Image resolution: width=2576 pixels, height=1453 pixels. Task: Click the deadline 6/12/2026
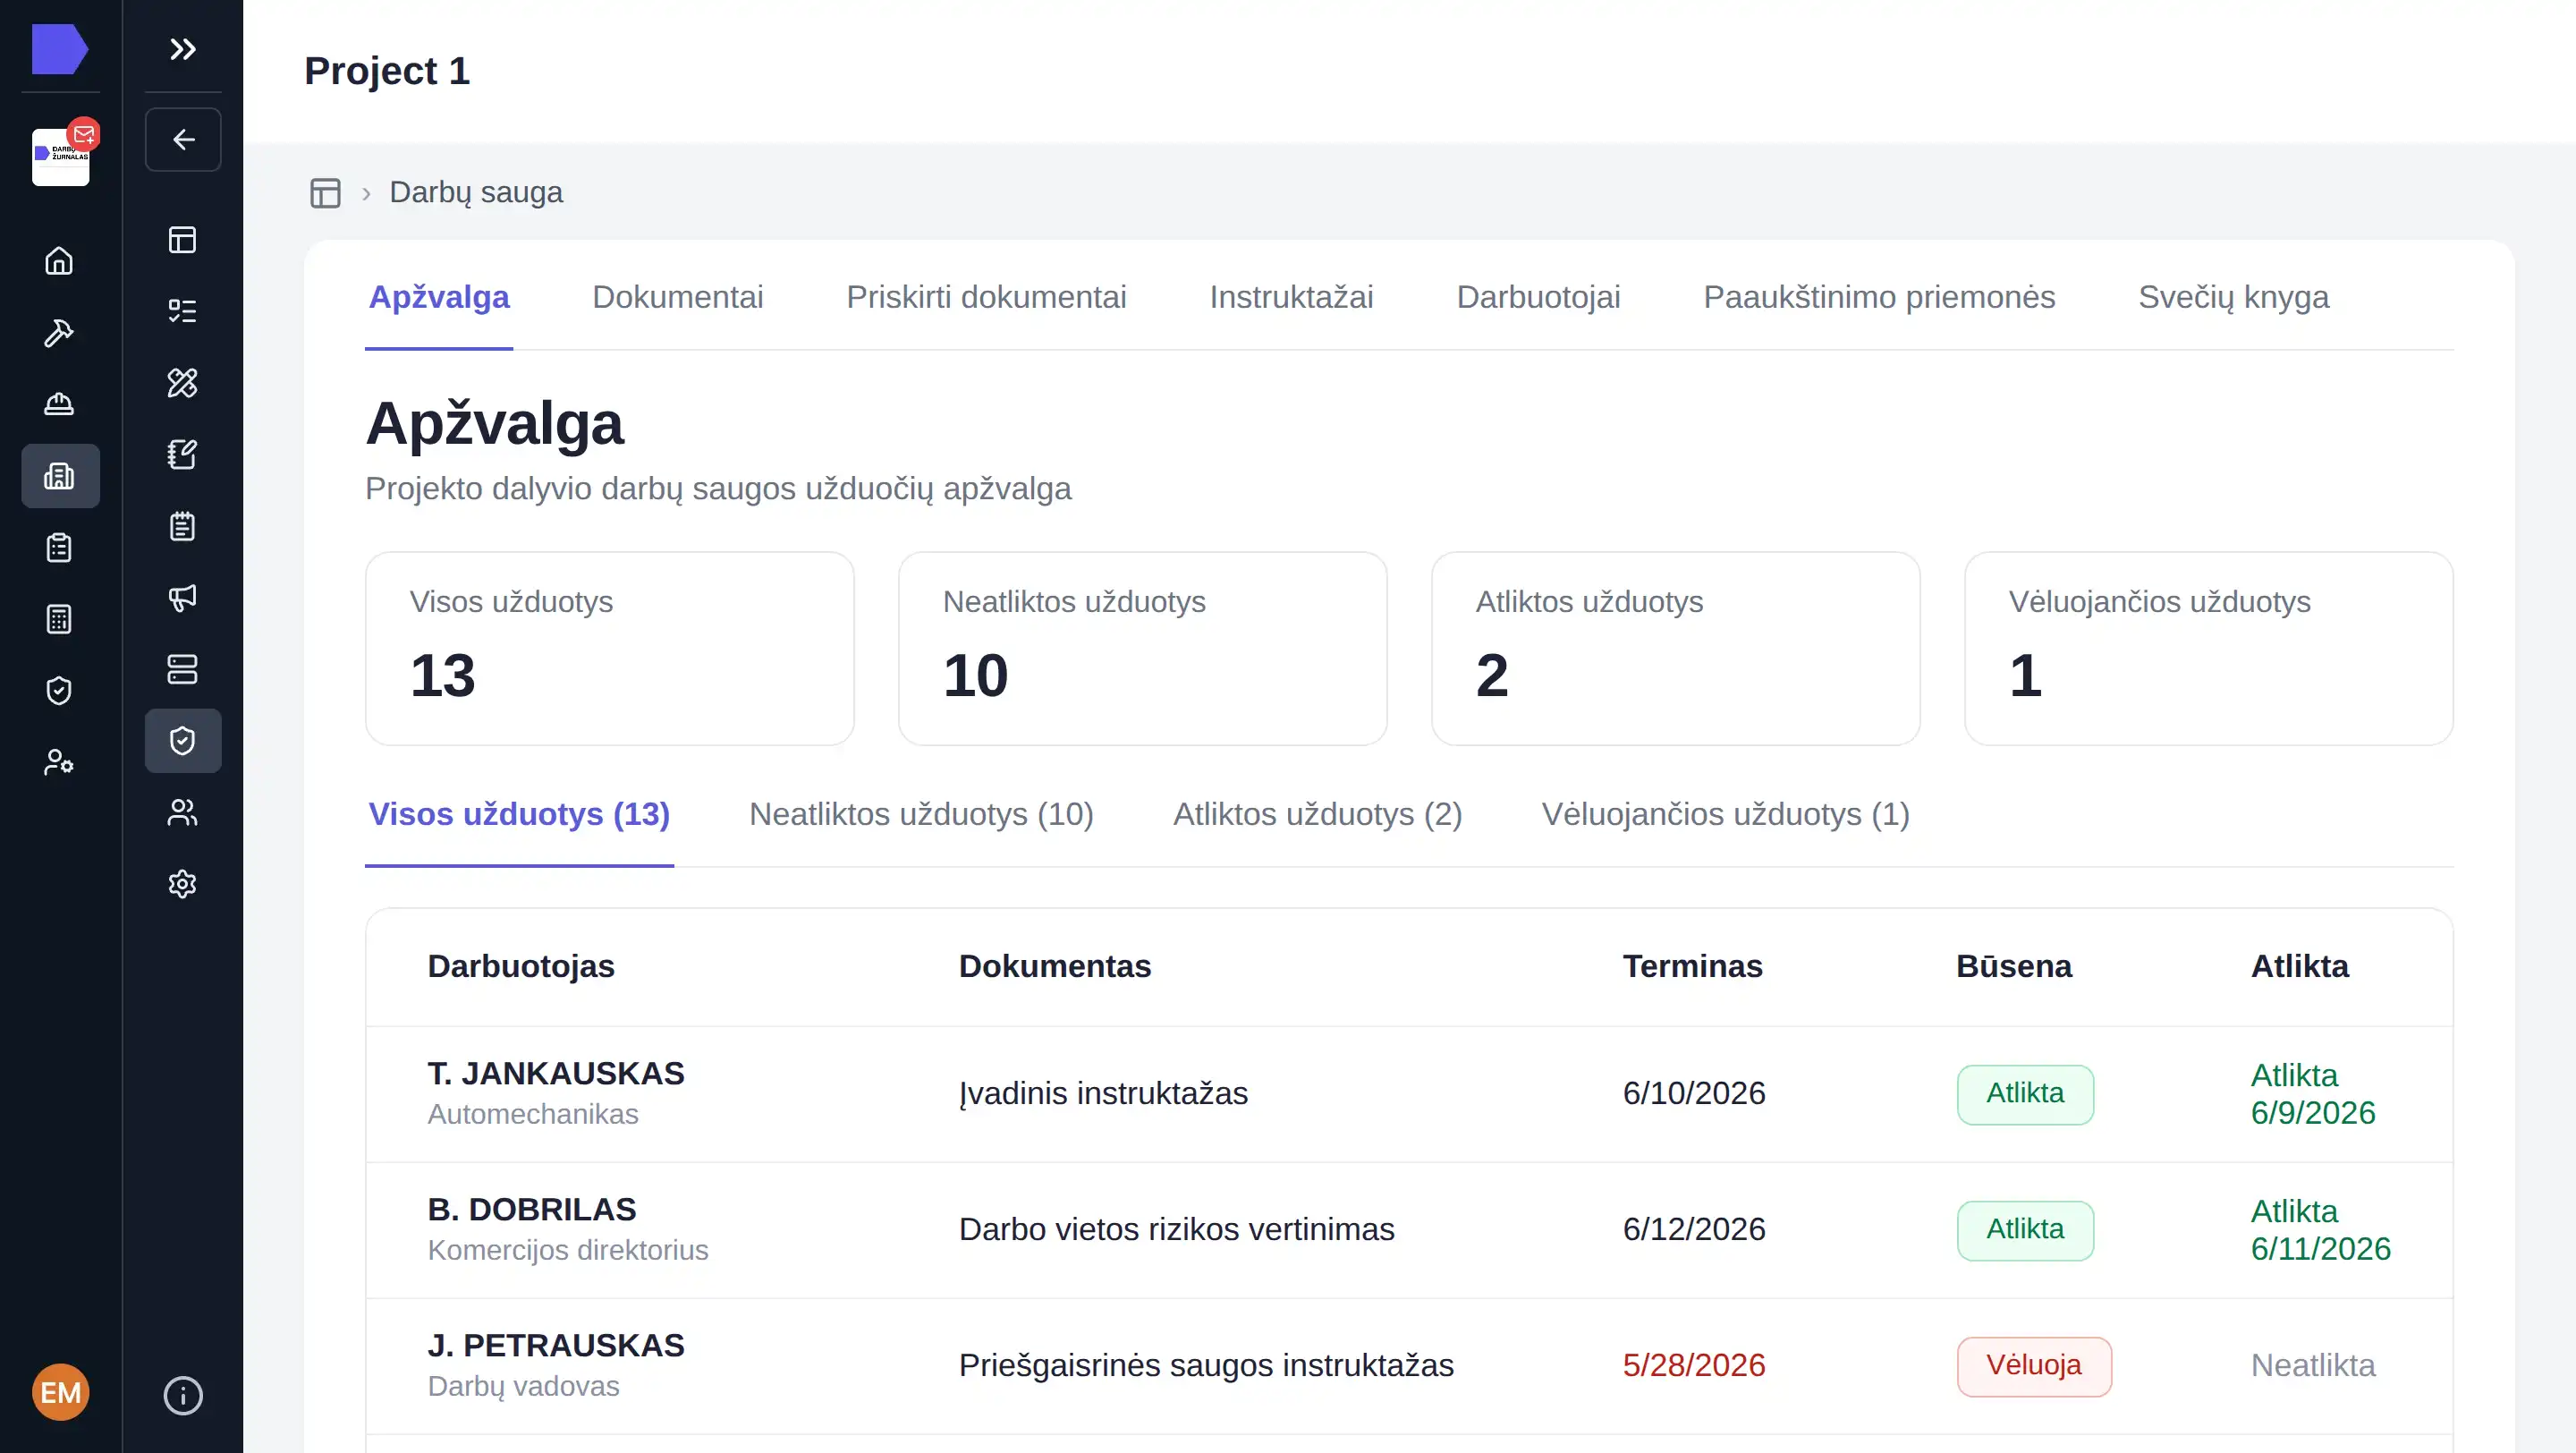[x=1694, y=1229]
